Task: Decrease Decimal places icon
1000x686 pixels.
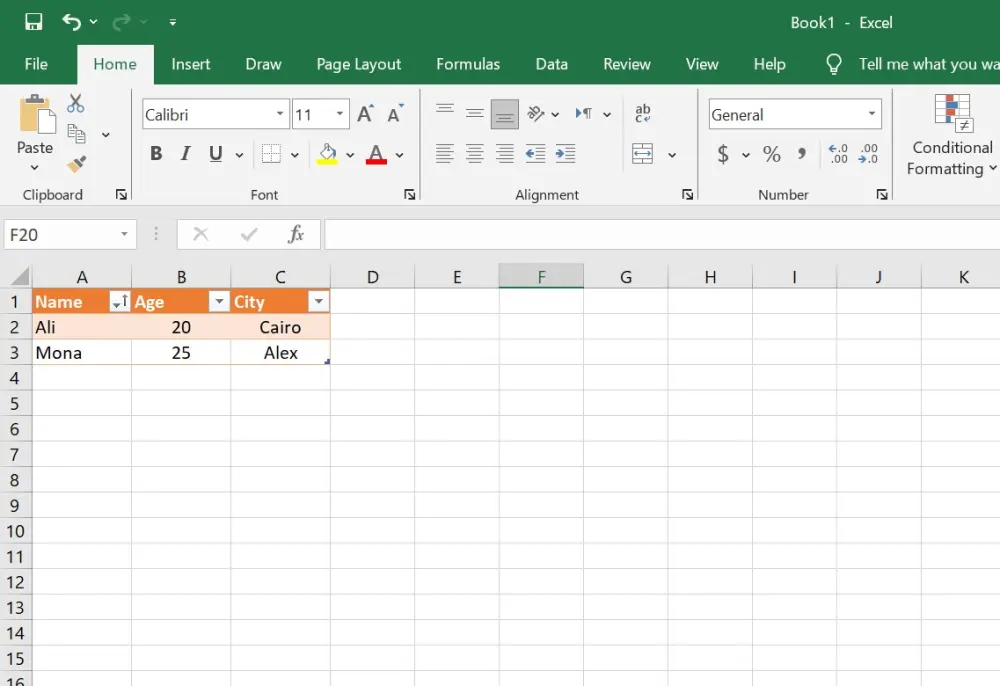Action: coord(868,154)
